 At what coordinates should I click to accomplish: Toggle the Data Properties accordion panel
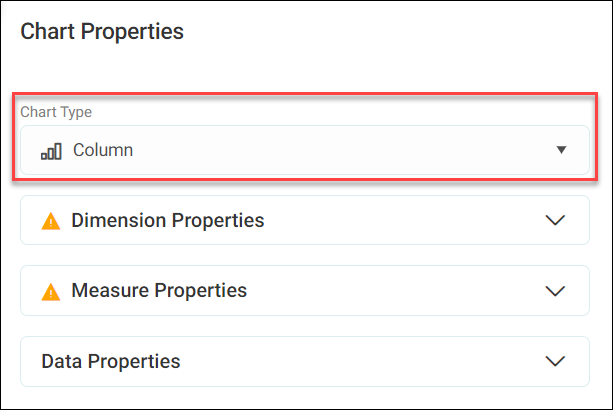[305, 362]
